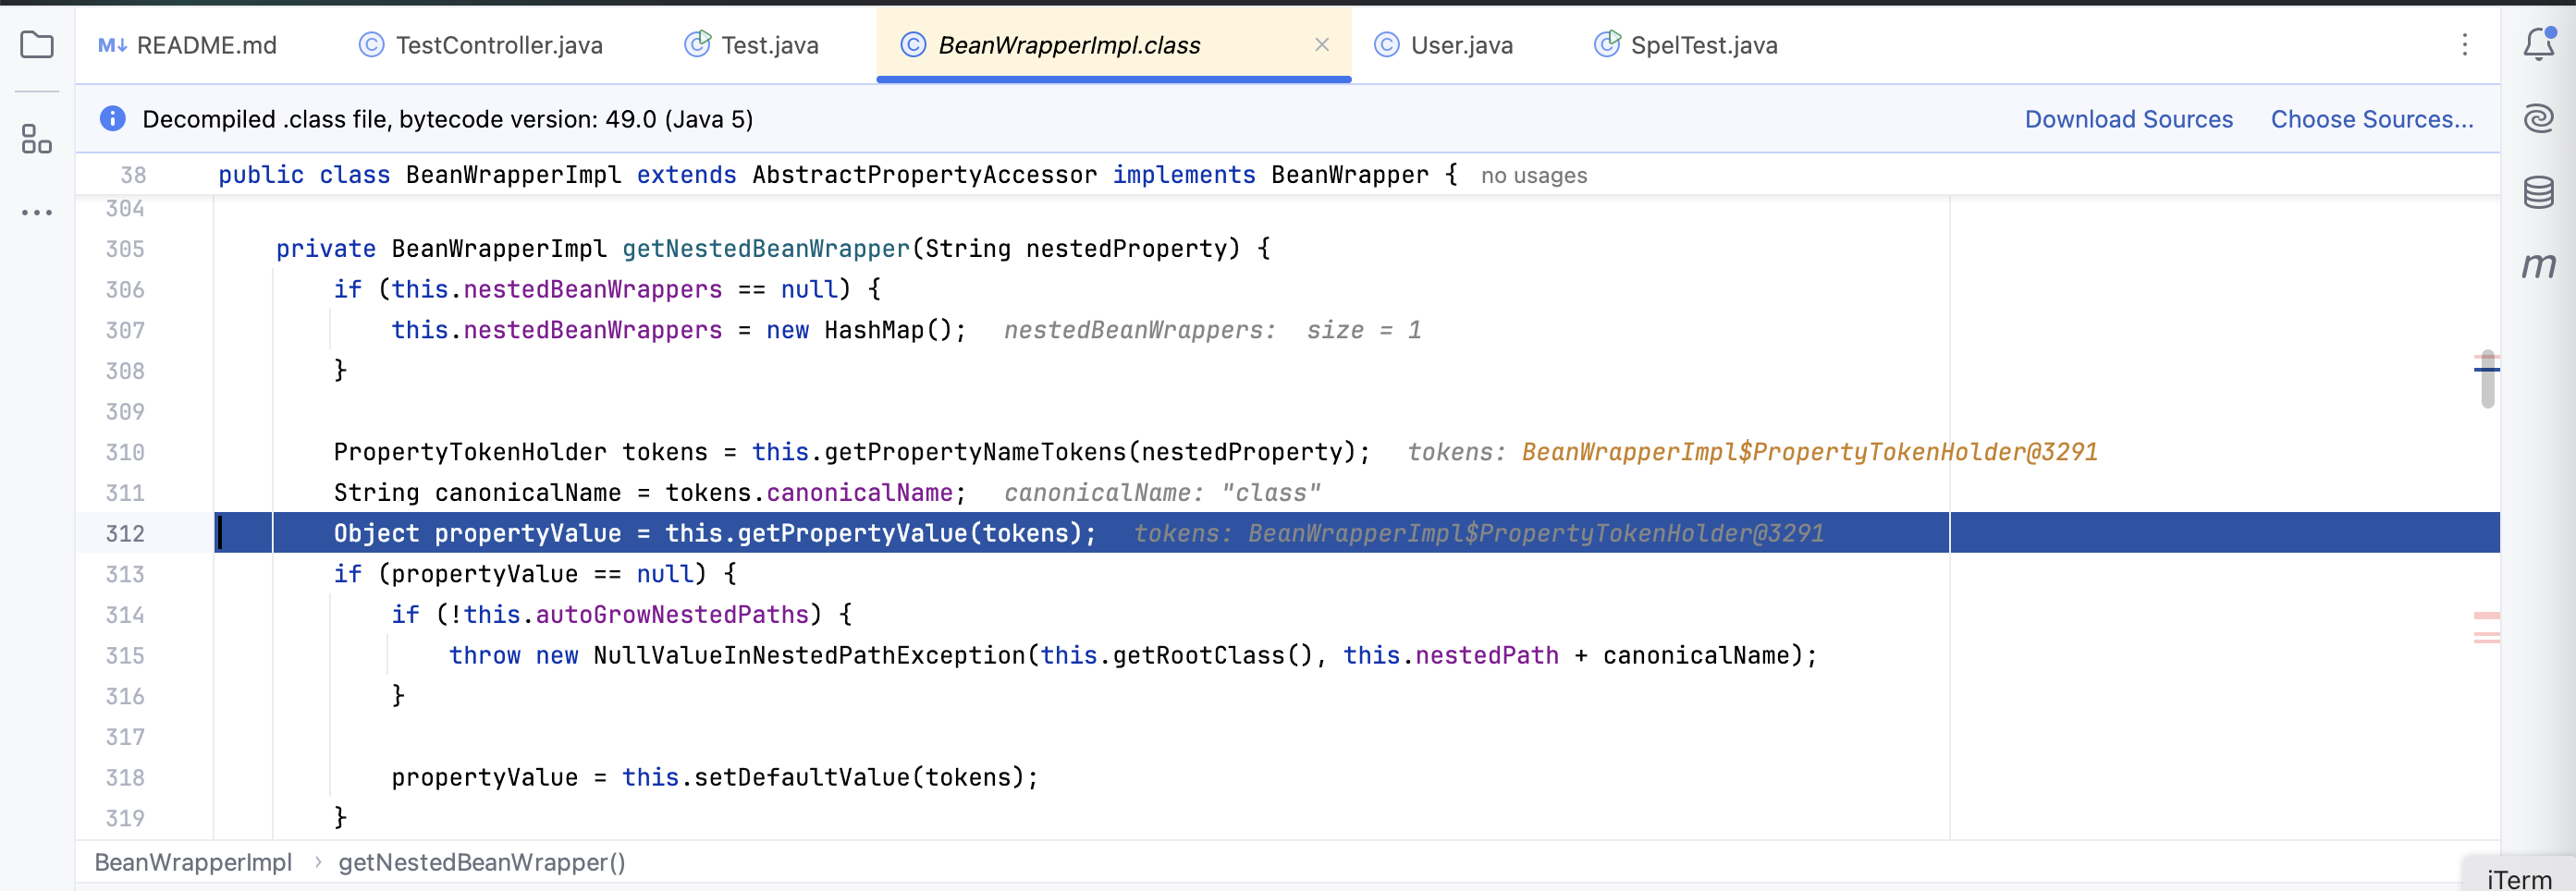Click the editor vertical scrollbar thumb
Viewport: 2576px width, 891px height.
[2487, 380]
